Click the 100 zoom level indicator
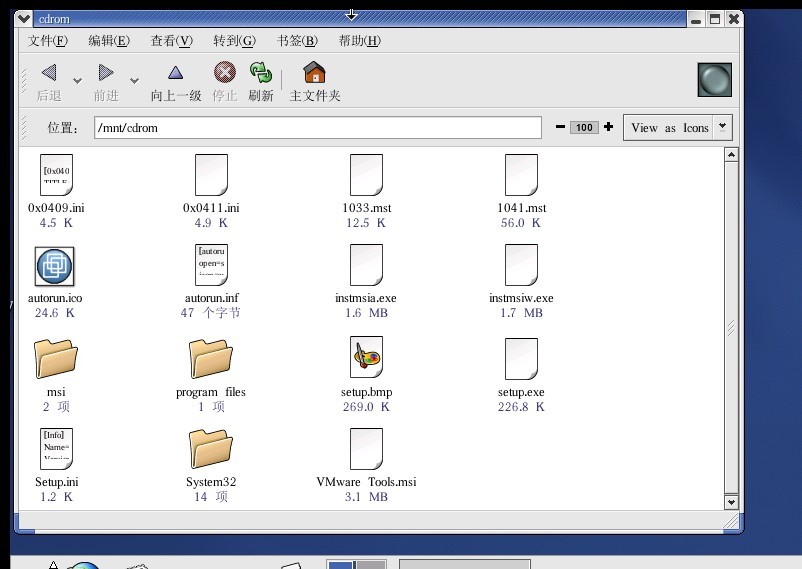Image resolution: width=802 pixels, height=569 pixels. pos(584,128)
